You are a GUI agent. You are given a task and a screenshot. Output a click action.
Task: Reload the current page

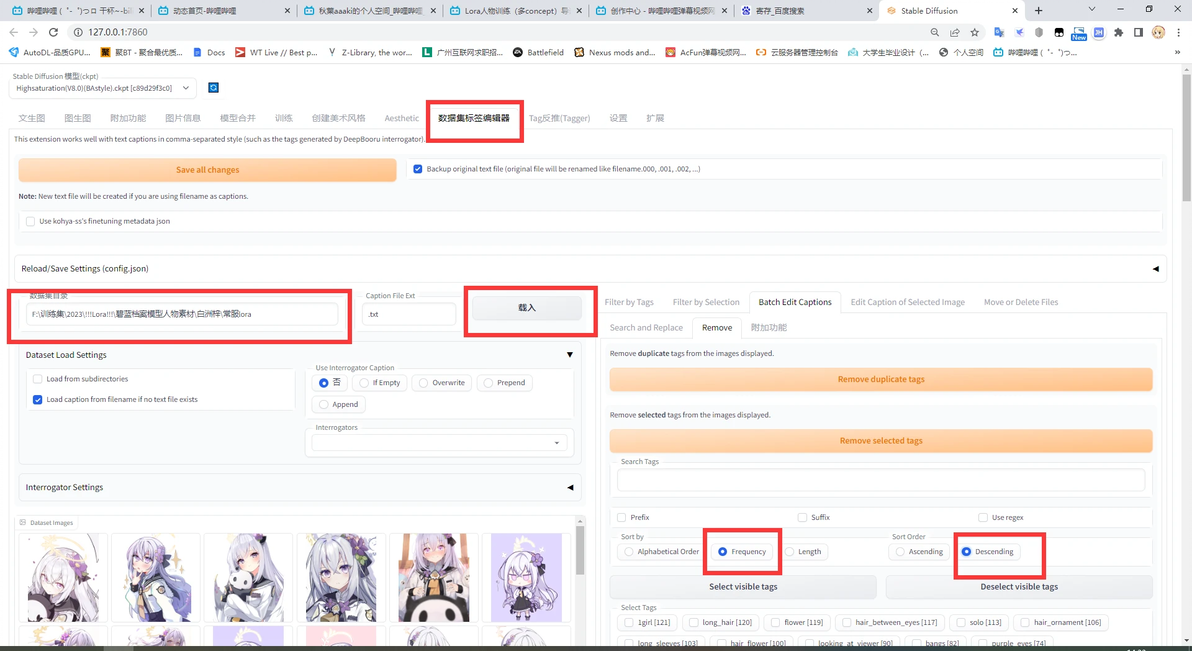pyautogui.click(x=53, y=32)
